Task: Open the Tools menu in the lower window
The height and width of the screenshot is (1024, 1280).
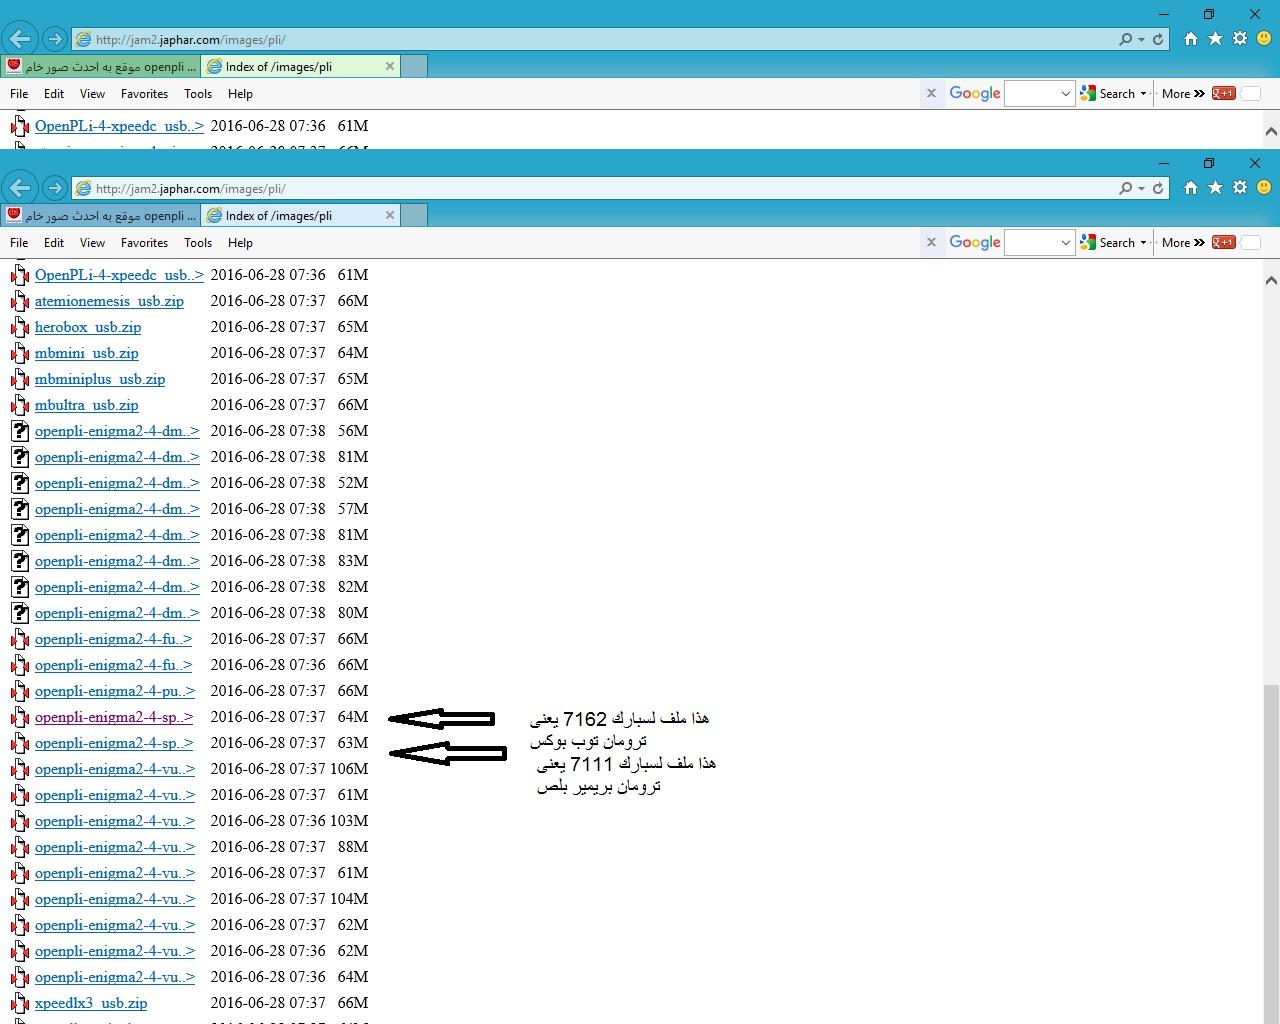Action: [x=198, y=242]
